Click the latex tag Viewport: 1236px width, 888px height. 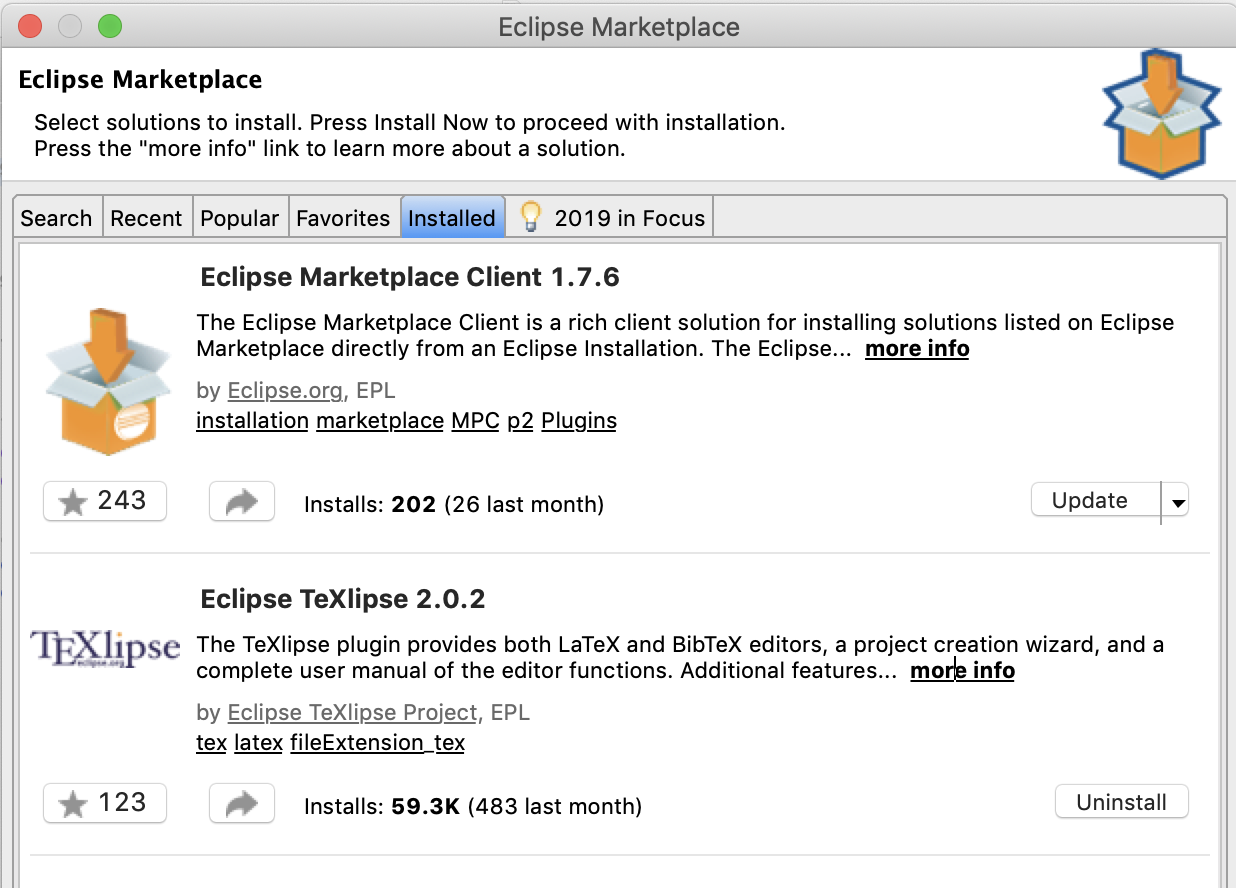(x=258, y=743)
